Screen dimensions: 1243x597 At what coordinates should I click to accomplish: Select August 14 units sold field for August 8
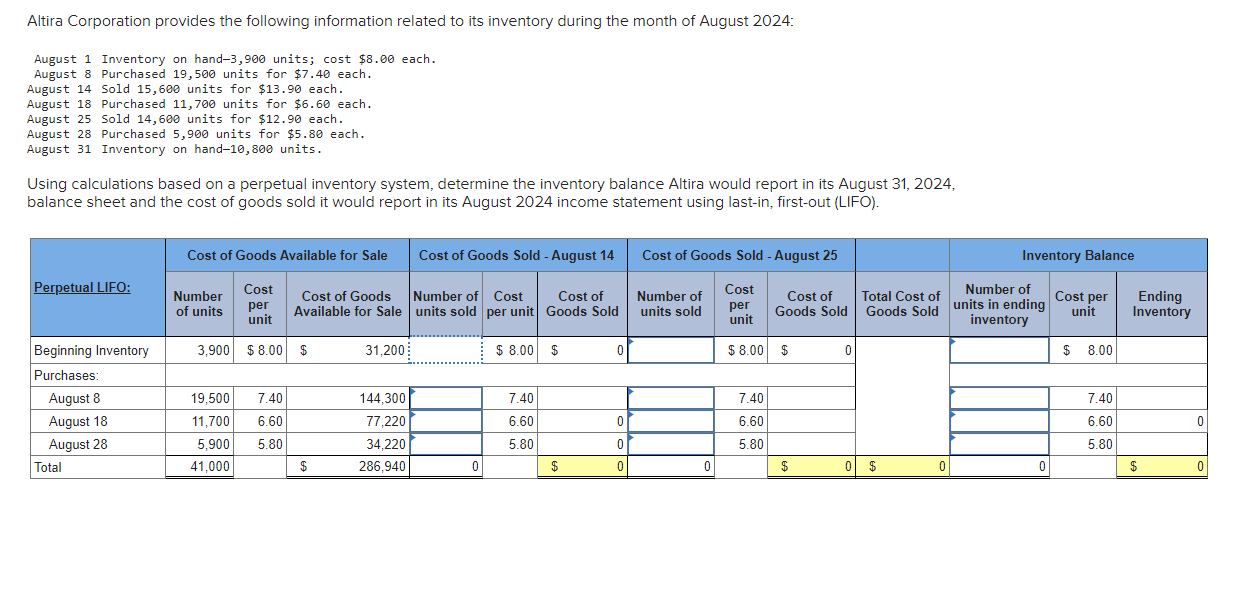(x=446, y=398)
